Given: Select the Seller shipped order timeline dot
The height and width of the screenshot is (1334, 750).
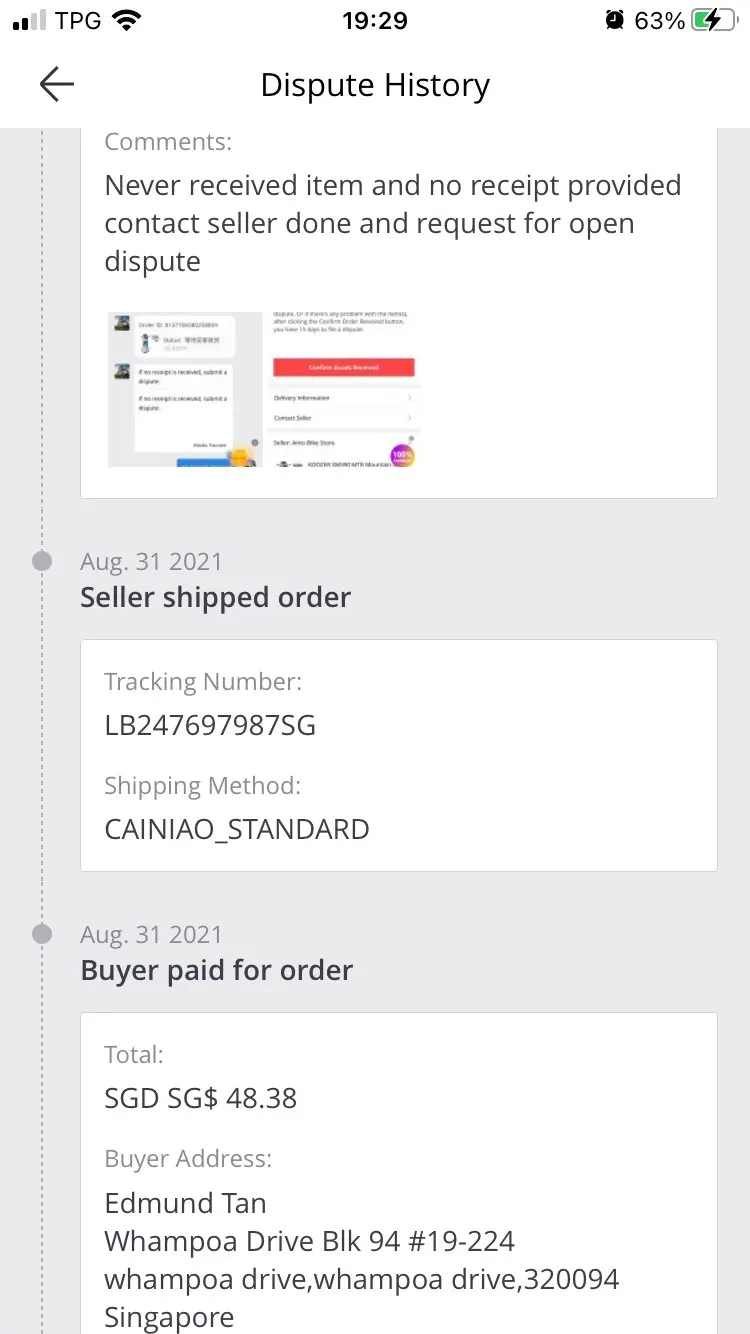Looking at the screenshot, I should [42, 561].
